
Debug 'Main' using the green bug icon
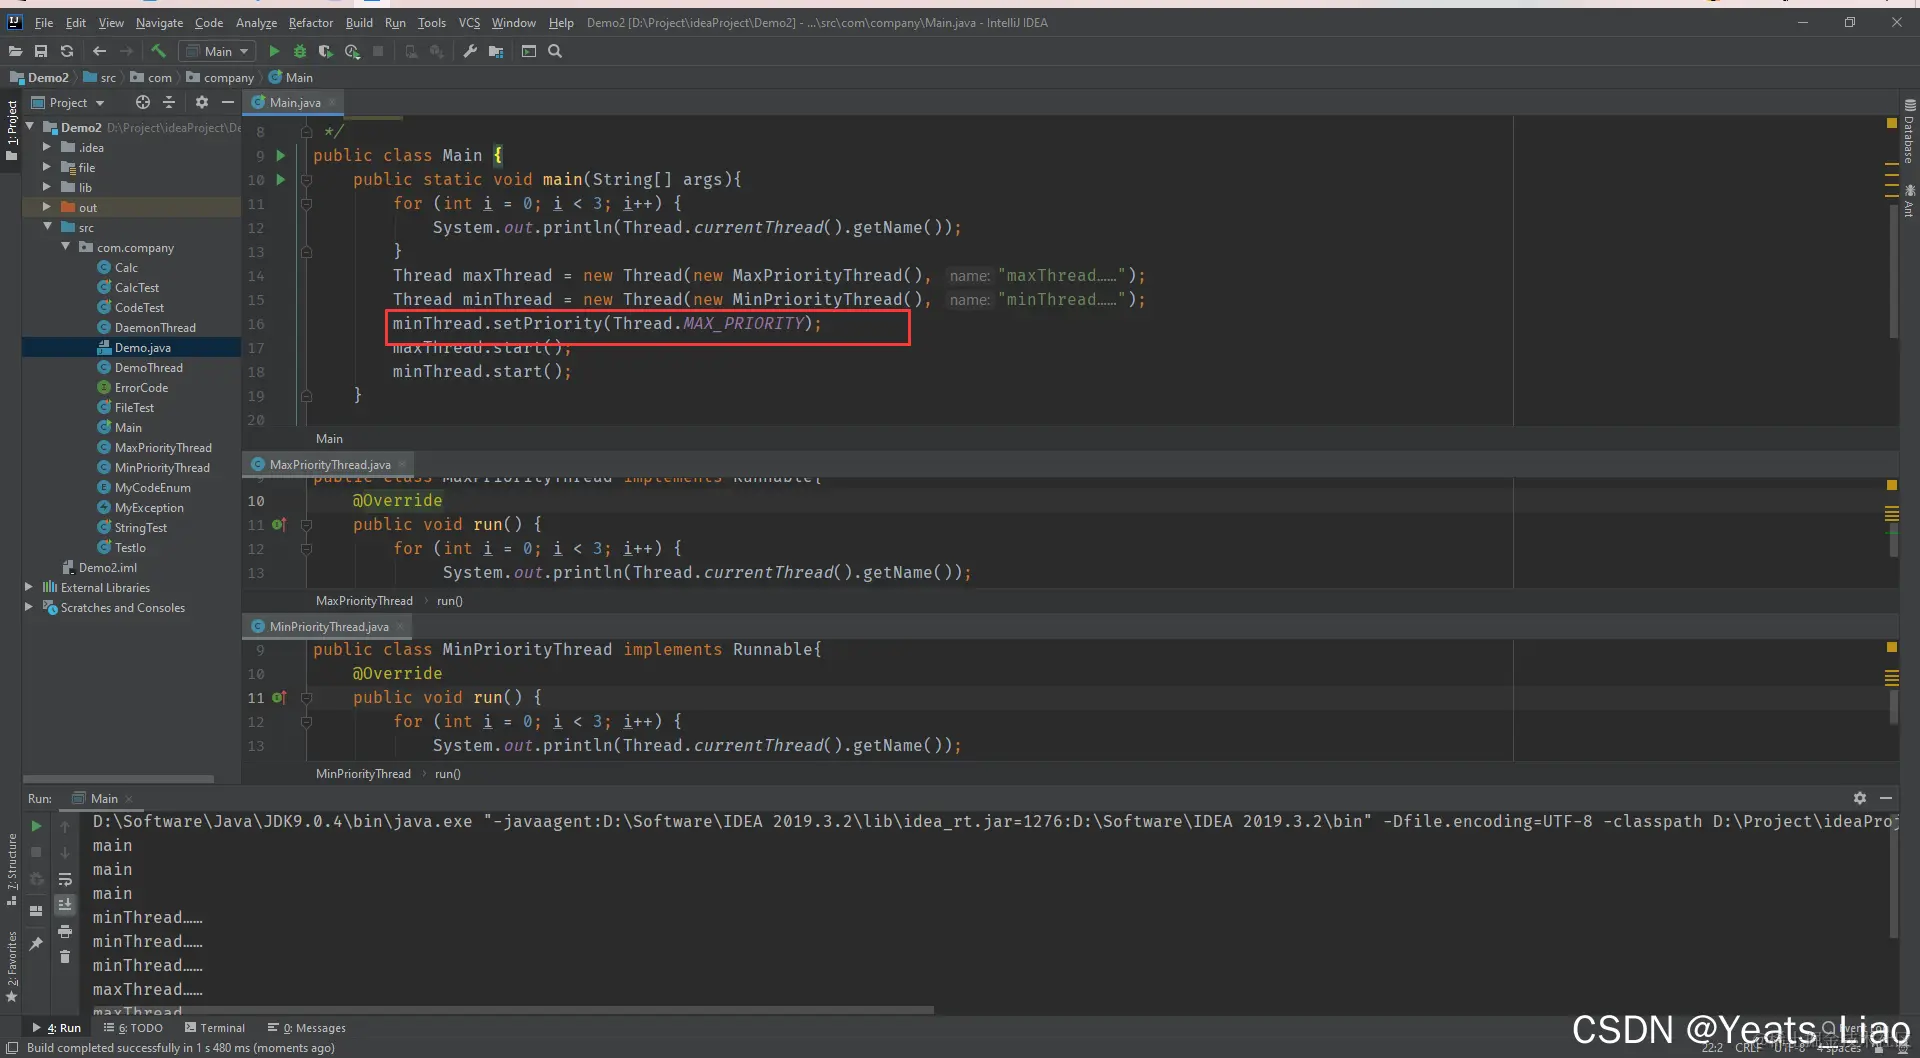299,51
